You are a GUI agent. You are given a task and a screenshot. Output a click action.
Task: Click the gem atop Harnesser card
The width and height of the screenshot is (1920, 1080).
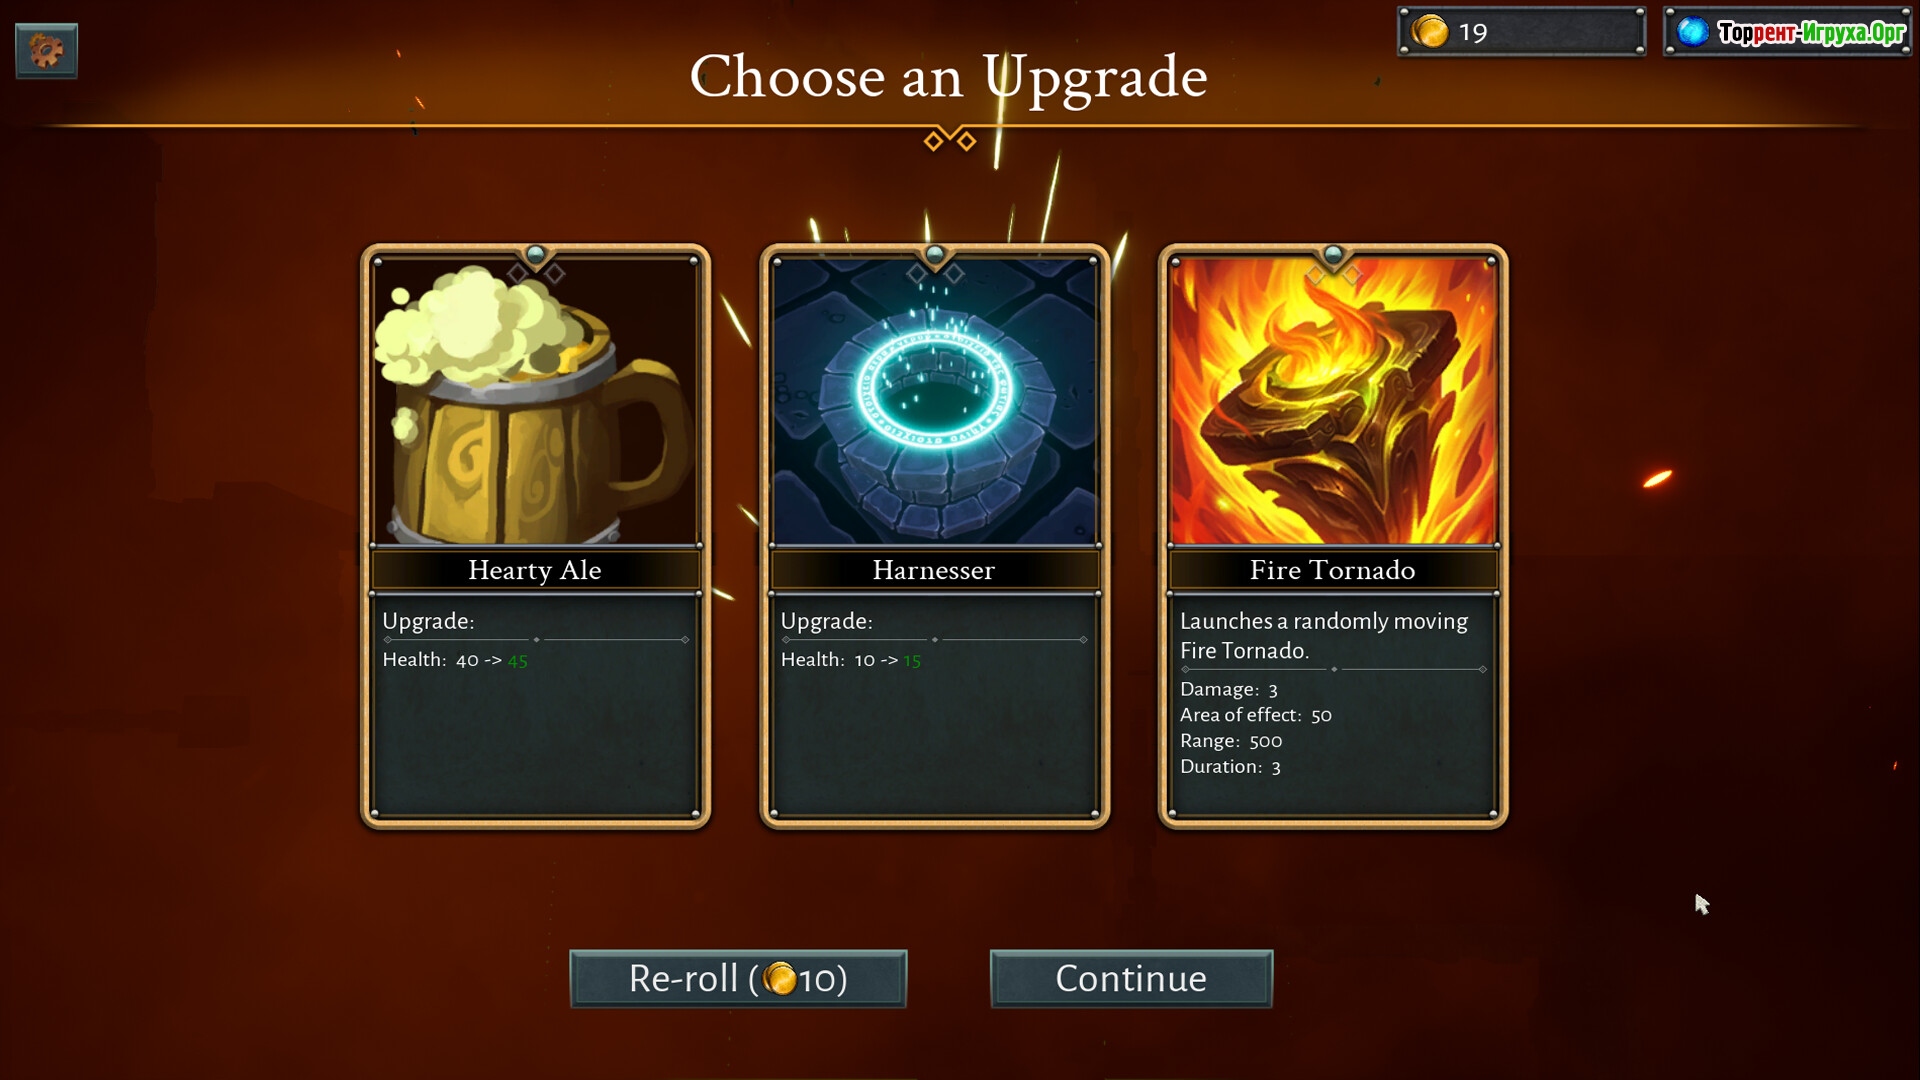click(x=935, y=254)
